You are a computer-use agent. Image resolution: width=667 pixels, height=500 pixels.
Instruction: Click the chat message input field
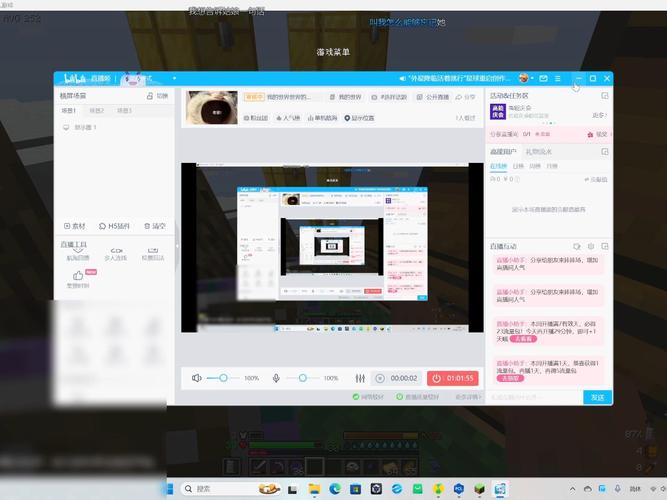534,397
